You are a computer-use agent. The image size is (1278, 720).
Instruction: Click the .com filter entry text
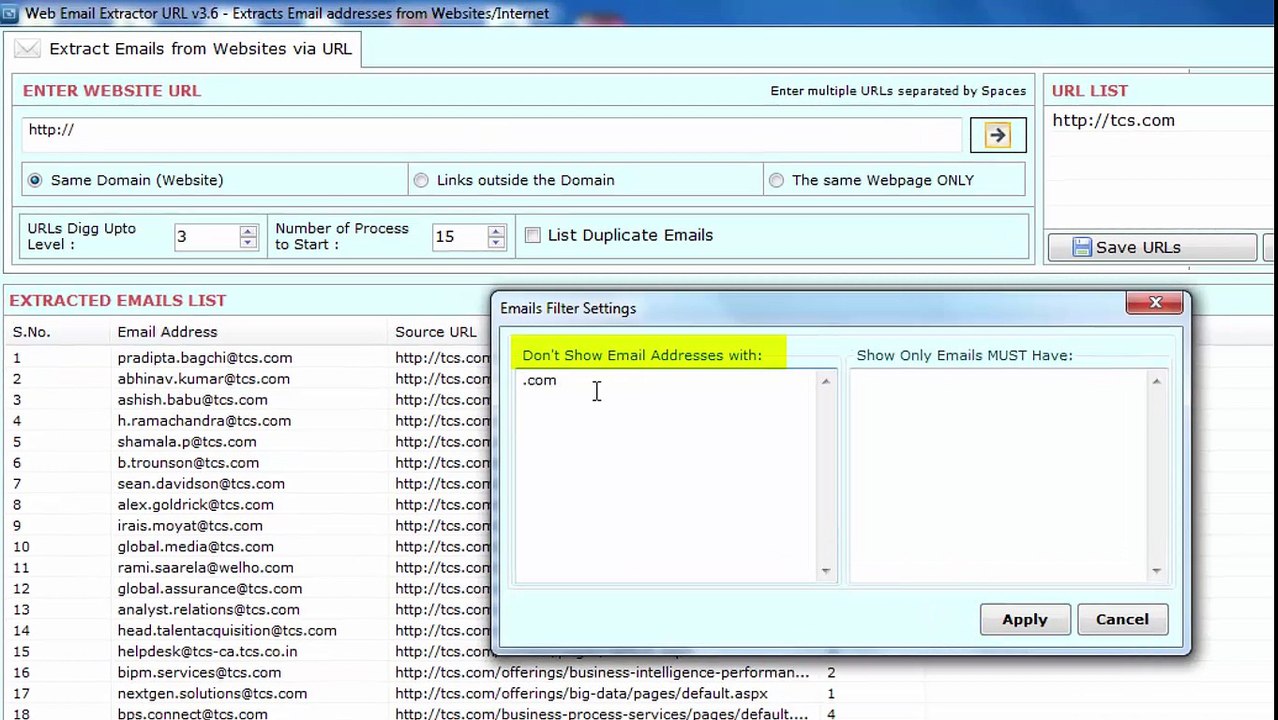click(539, 380)
